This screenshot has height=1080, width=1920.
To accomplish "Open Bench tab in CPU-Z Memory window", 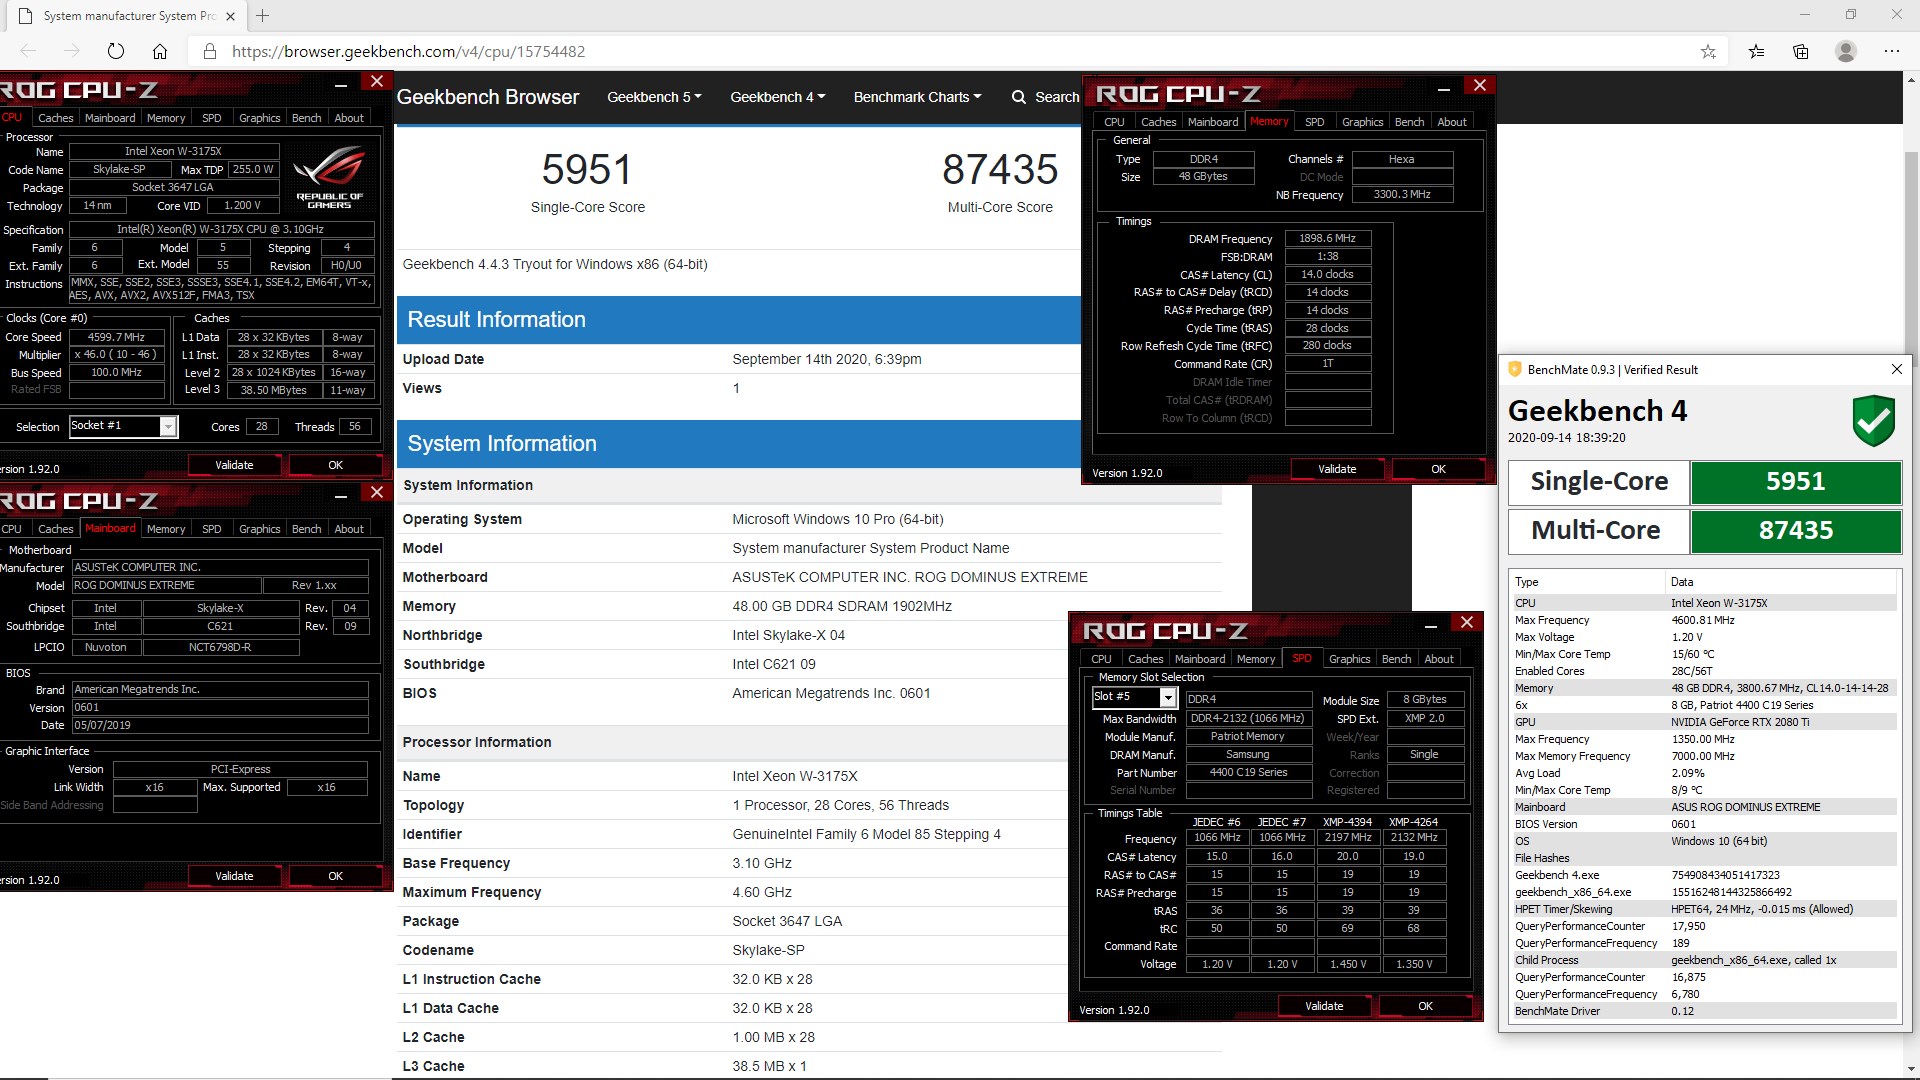I will click(1409, 122).
